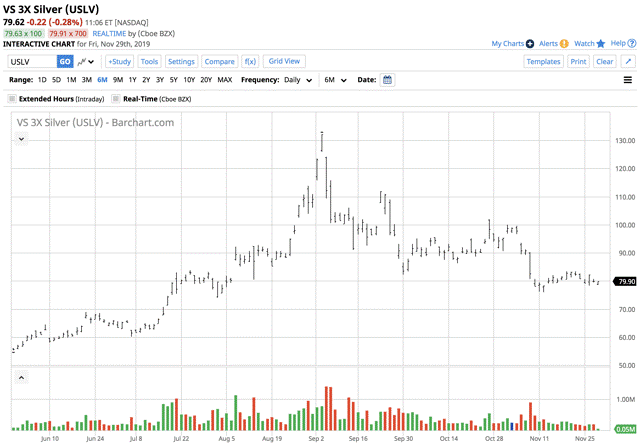Toggle Extended Hours checkbox

[x=12, y=99]
